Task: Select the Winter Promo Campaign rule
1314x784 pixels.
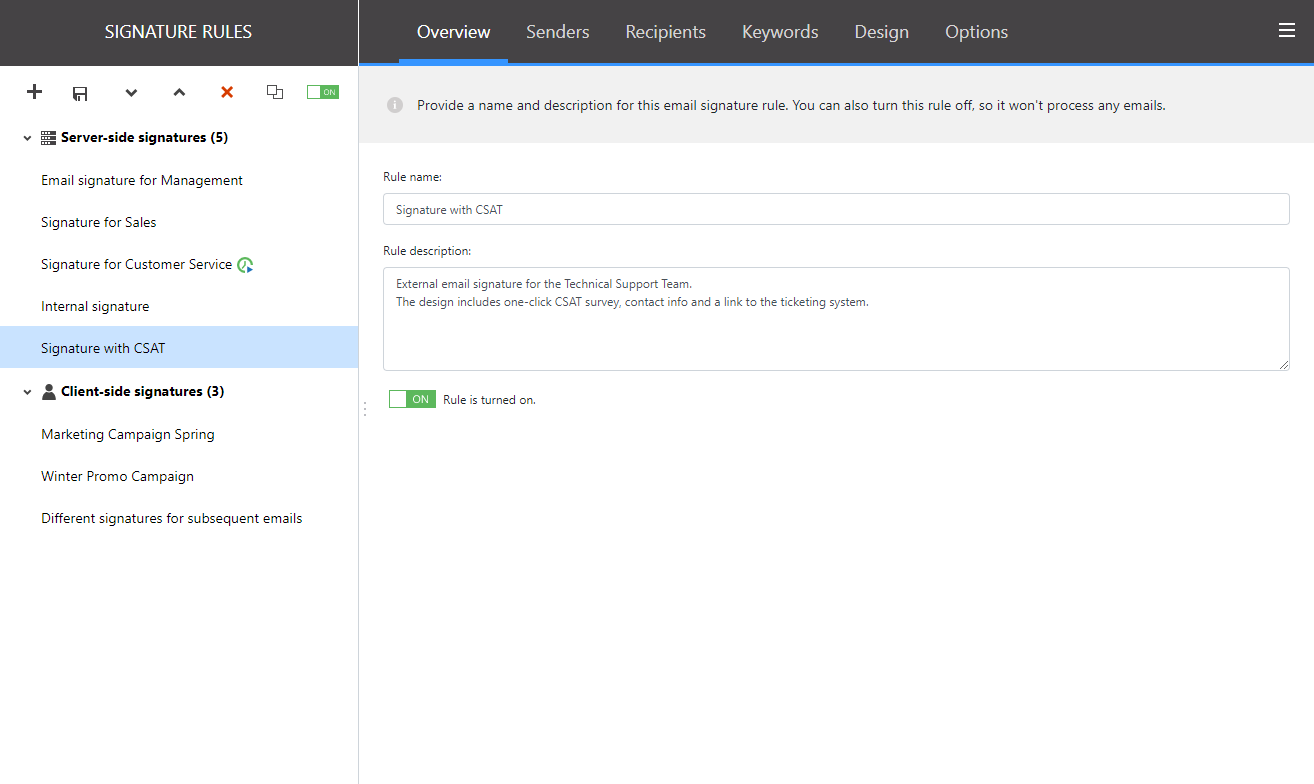Action: [116, 475]
